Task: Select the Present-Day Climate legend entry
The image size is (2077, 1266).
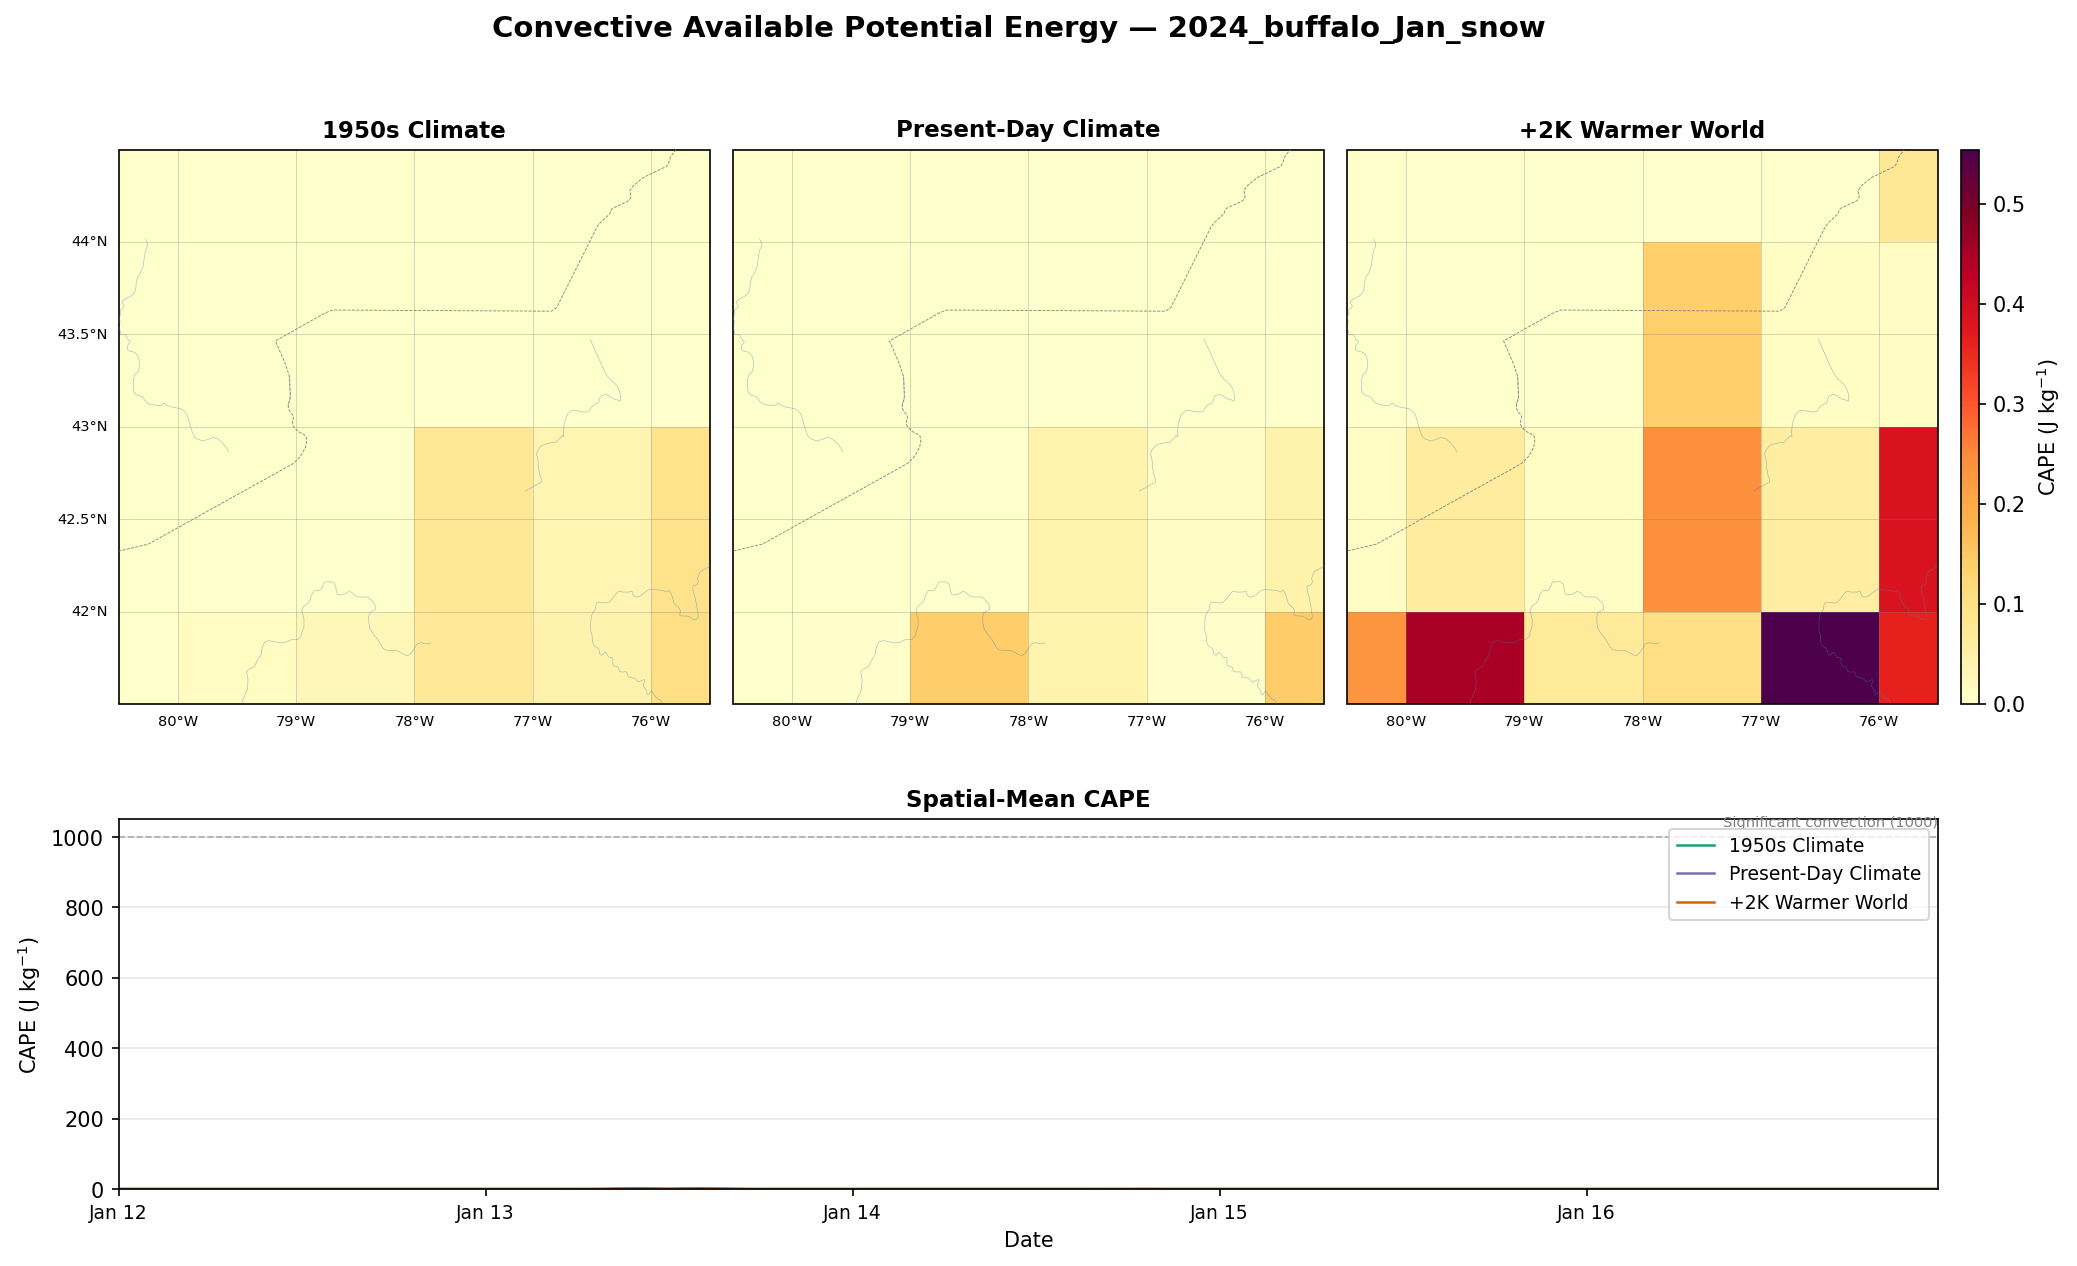Action: tap(1798, 874)
